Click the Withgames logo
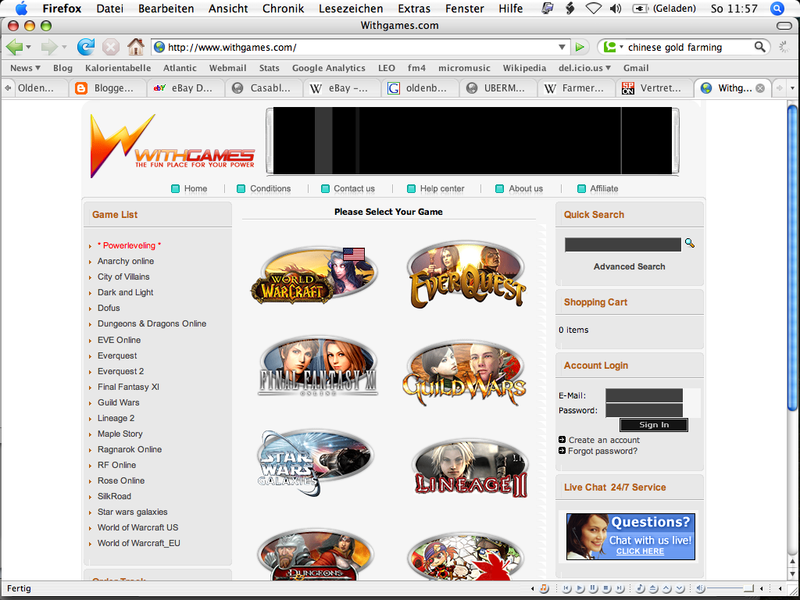The width and height of the screenshot is (800, 600). point(171,146)
